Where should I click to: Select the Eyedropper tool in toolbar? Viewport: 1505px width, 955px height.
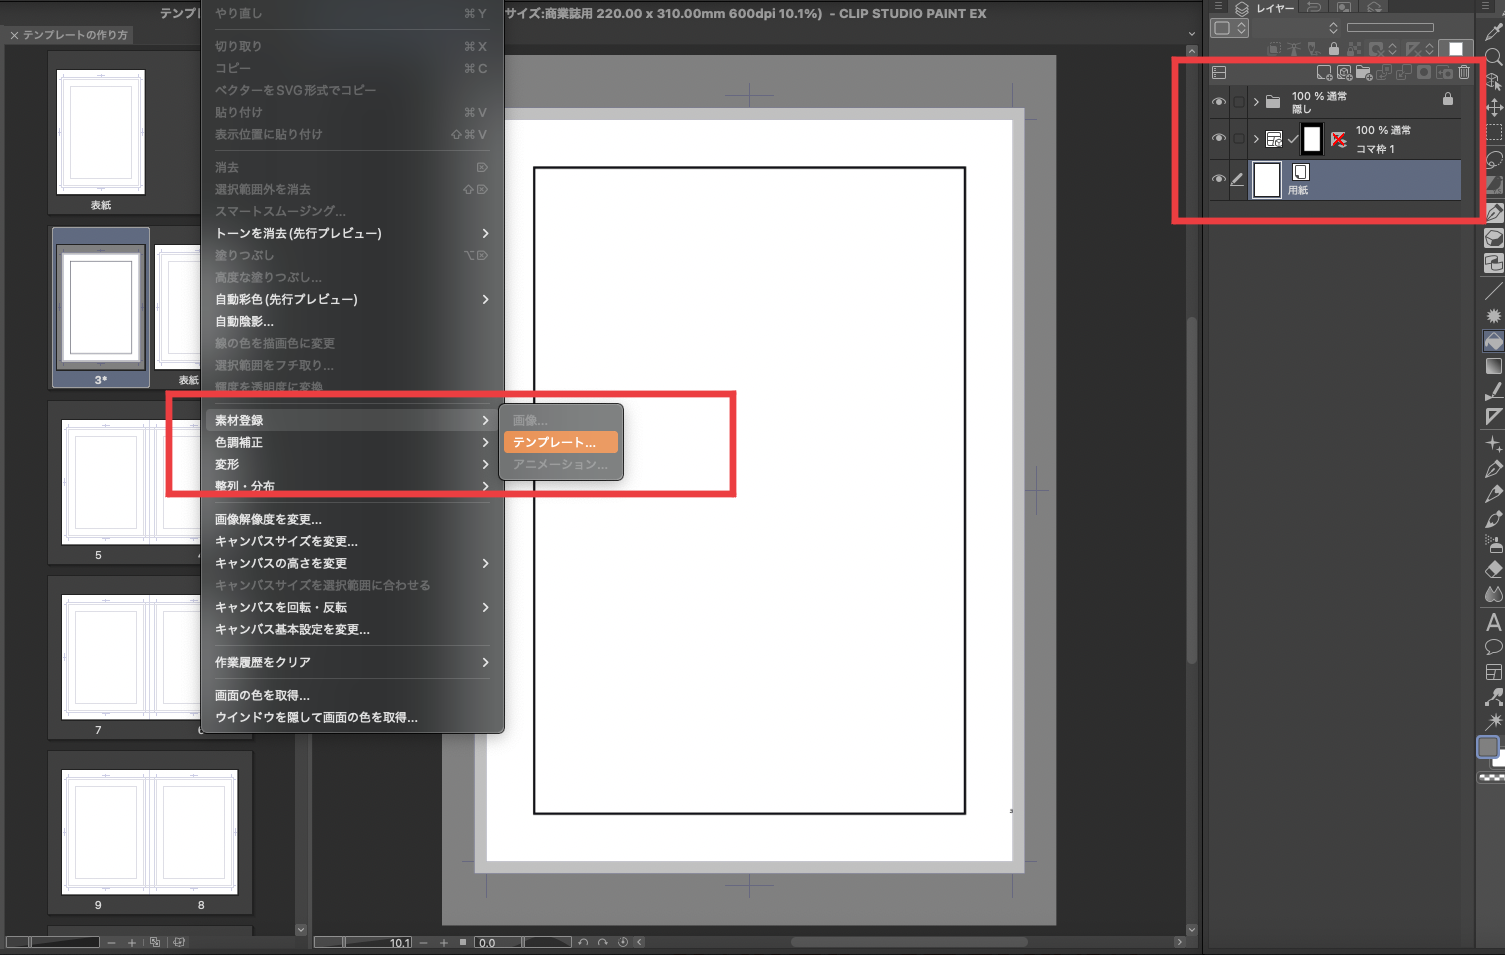[x=1493, y=32]
